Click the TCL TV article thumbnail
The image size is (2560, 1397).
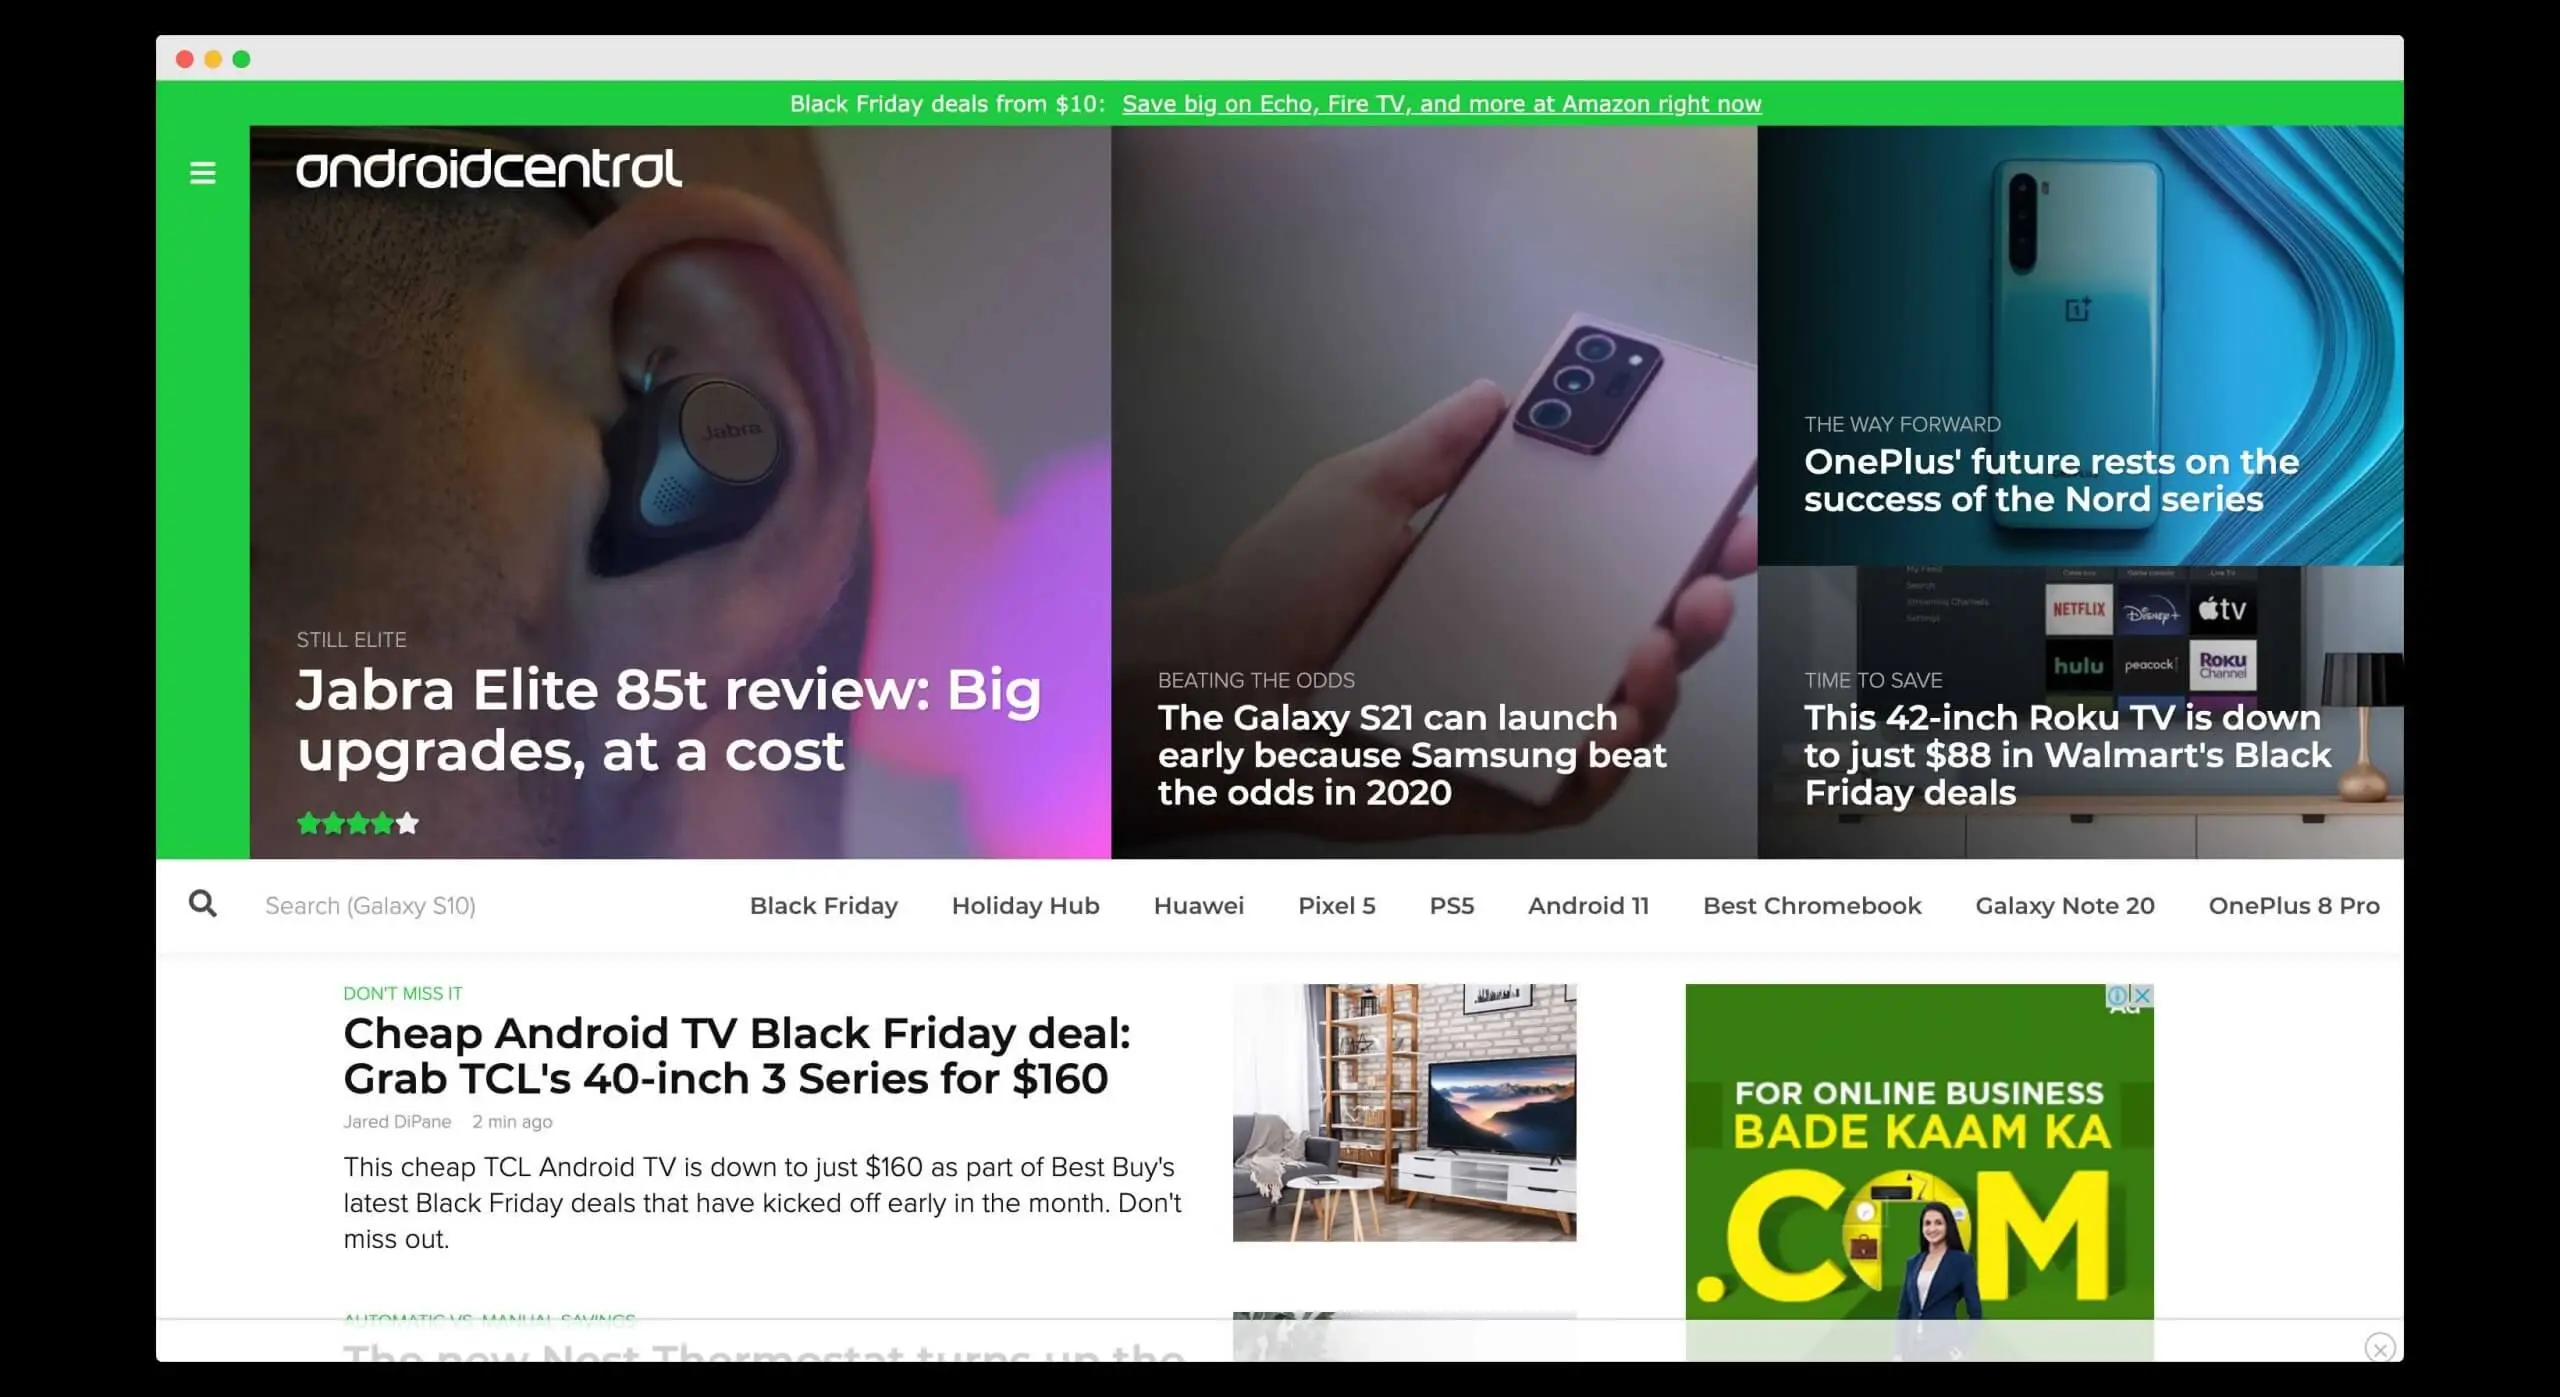click(1404, 1113)
